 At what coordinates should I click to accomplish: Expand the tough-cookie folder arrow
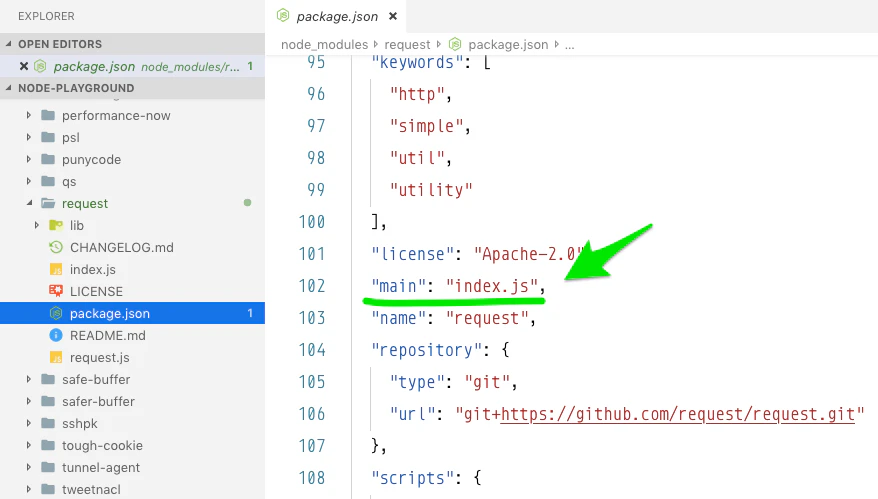29,445
